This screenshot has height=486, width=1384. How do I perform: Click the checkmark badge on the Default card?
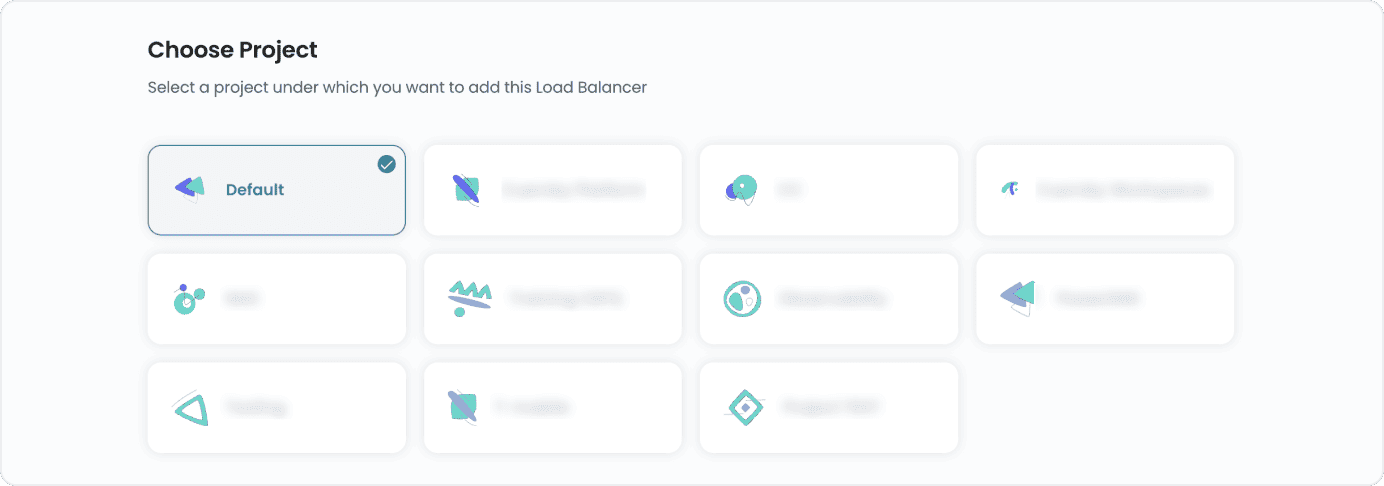point(387,164)
